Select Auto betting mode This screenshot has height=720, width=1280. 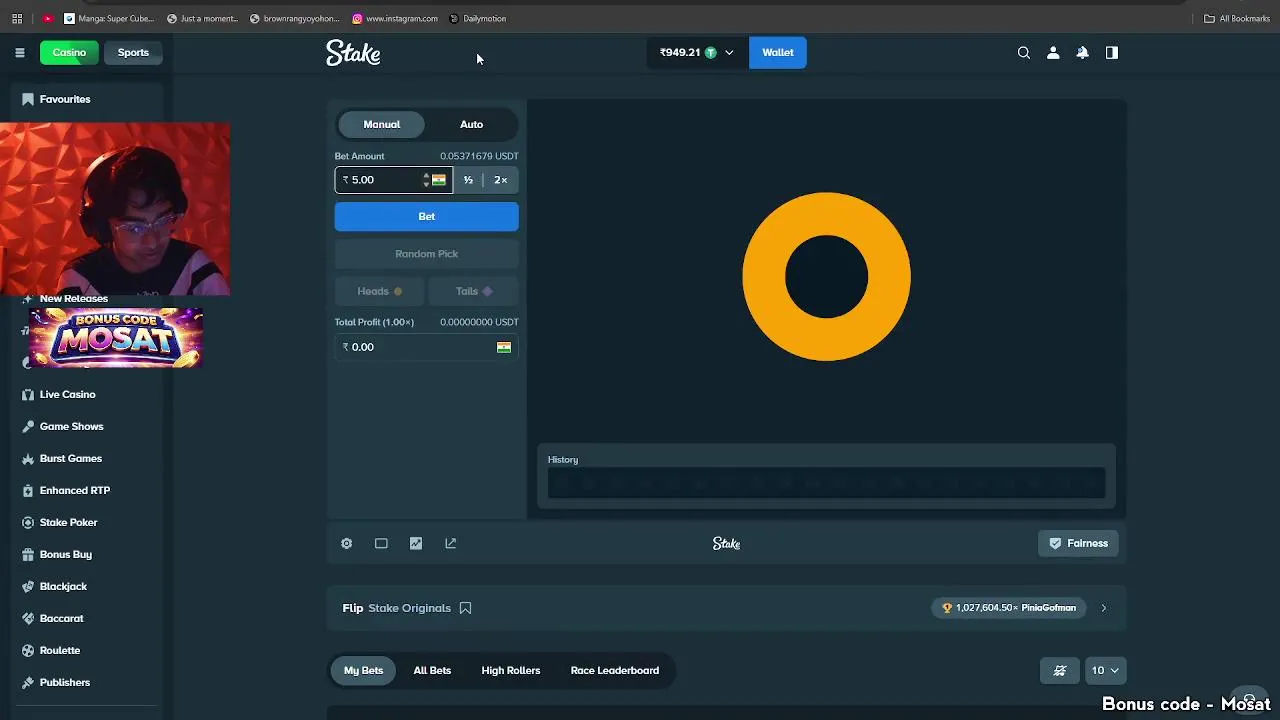[471, 124]
